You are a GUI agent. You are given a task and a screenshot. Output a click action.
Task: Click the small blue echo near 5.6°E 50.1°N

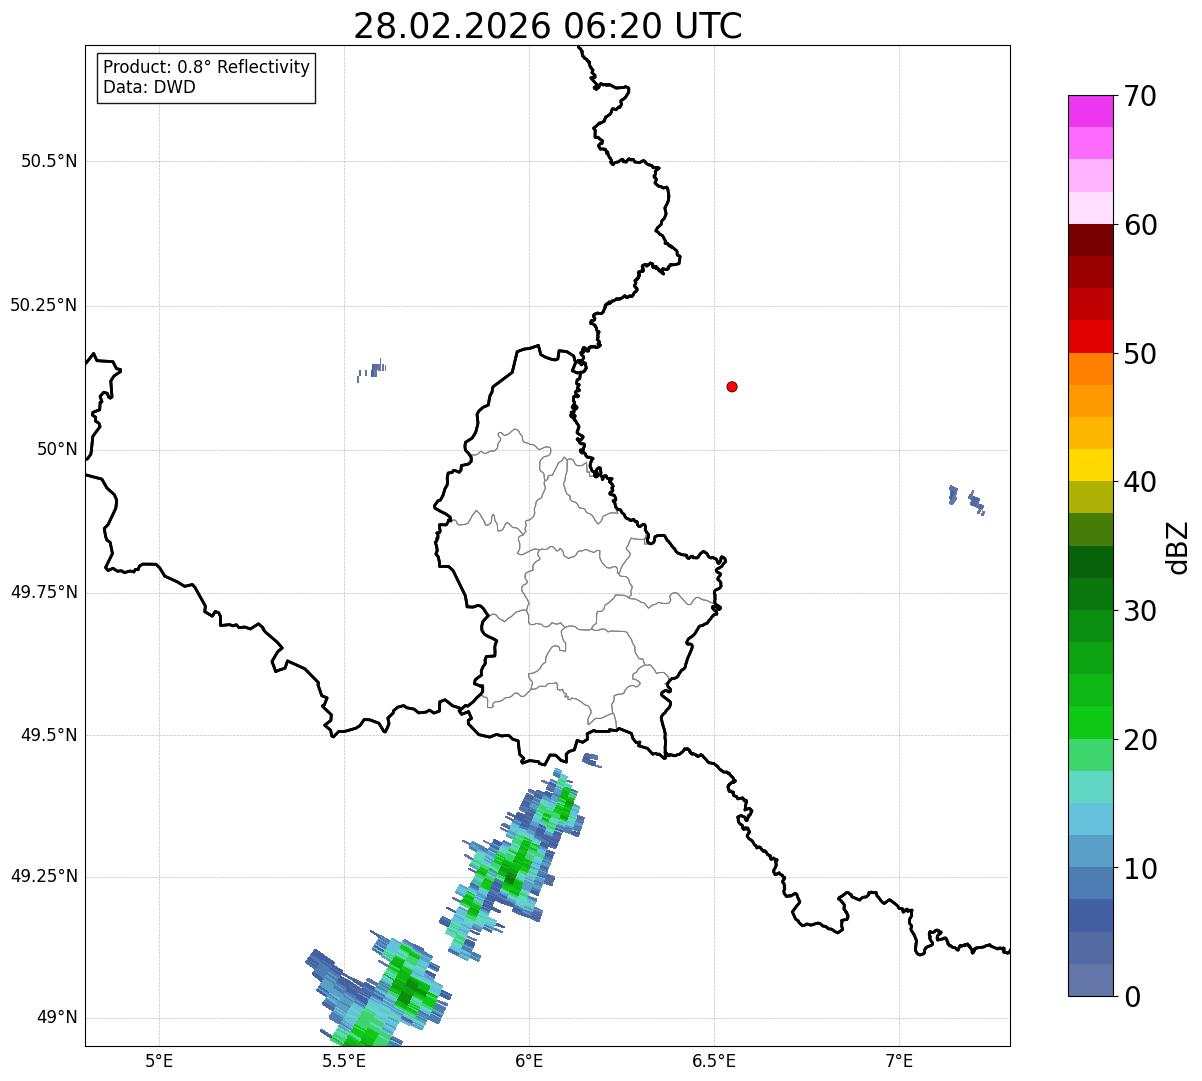(372, 370)
